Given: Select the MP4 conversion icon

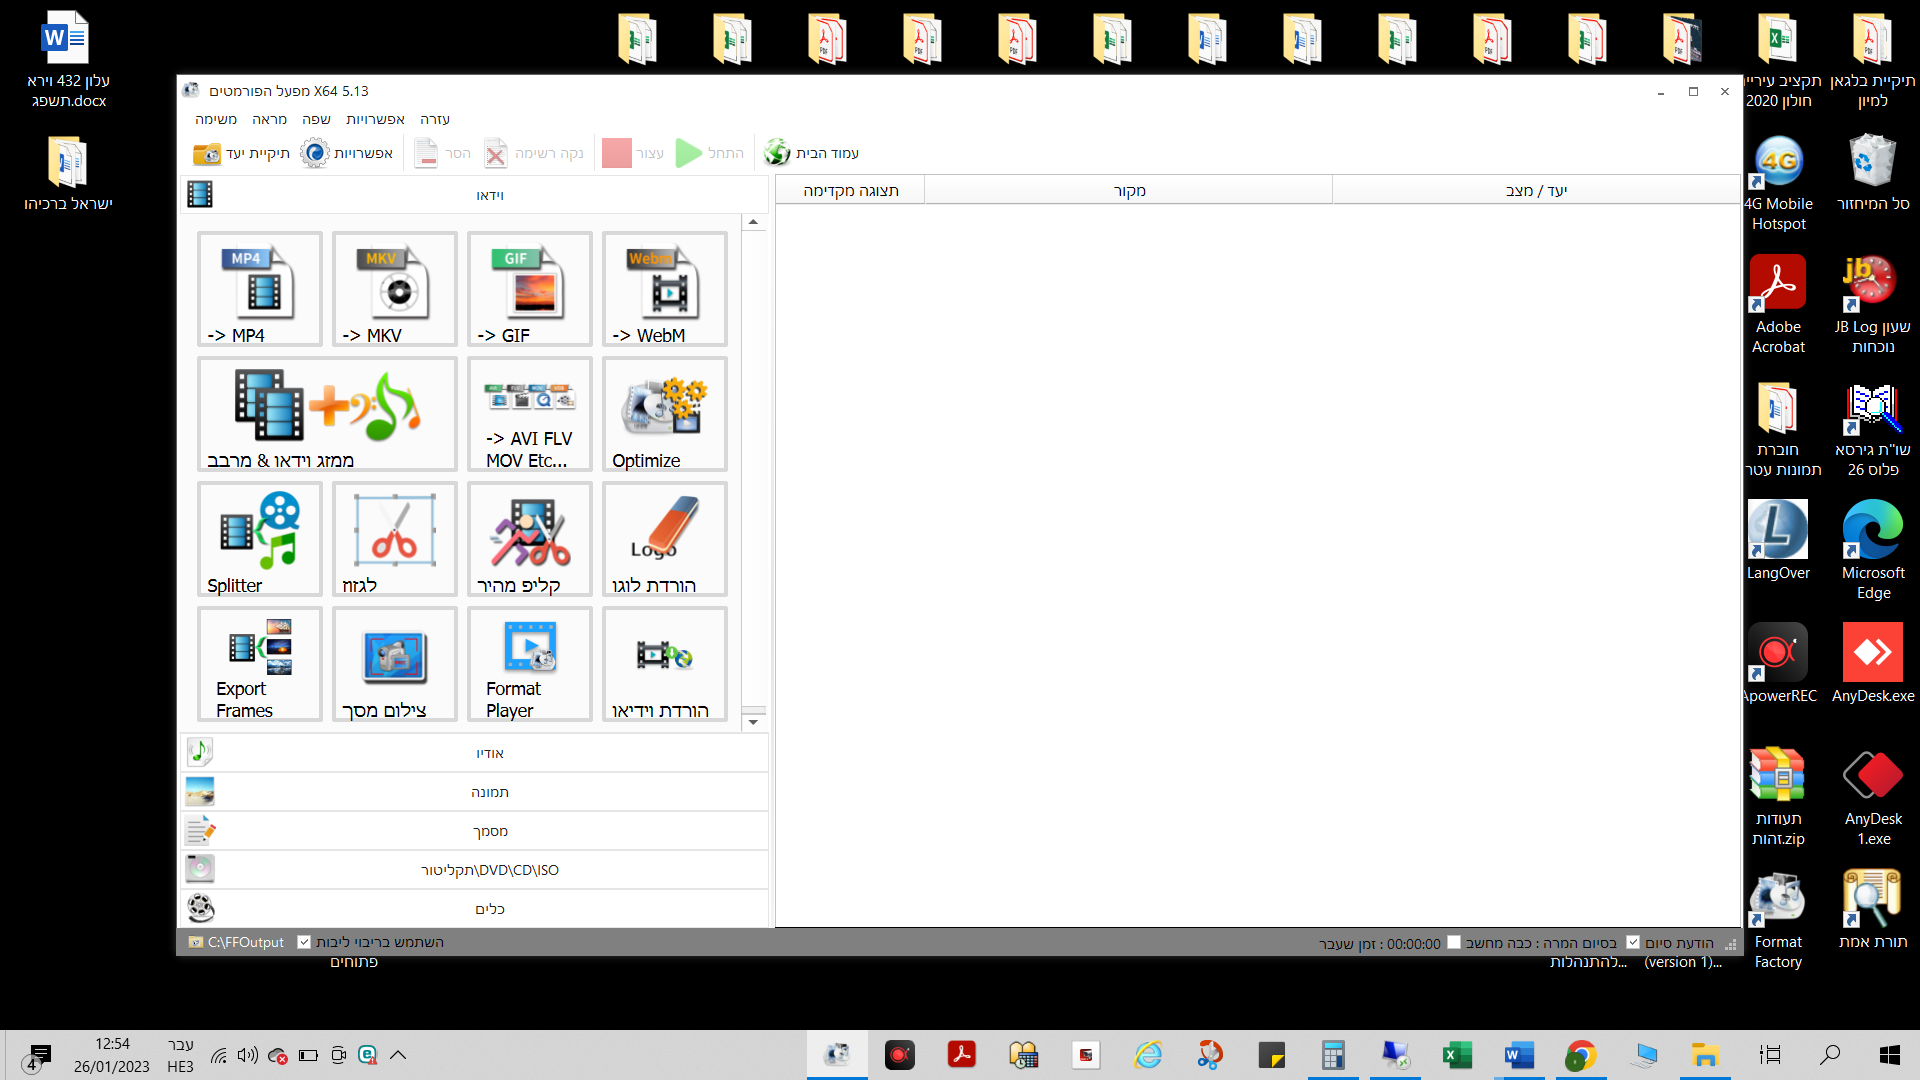Looking at the screenshot, I should (x=259, y=289).
